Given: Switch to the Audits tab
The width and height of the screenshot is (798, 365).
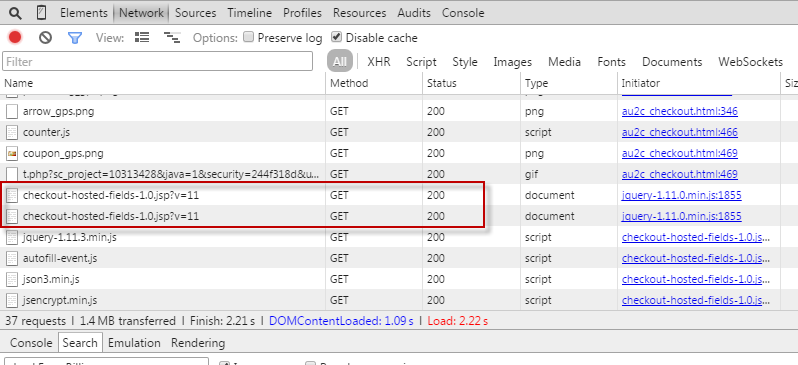Looking at the screenshot, I should [x=414, y=13].
